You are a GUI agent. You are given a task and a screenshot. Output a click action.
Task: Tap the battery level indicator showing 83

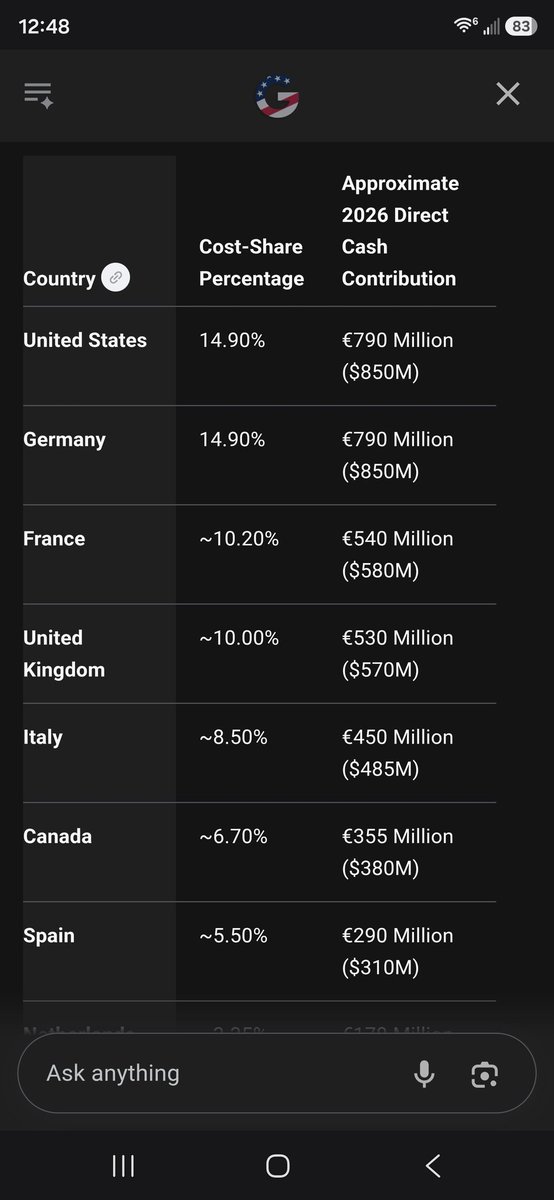tap(521, 27)
